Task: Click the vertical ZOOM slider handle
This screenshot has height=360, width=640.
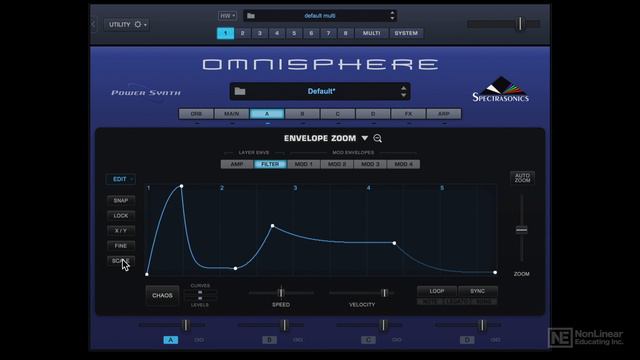Action: click(x=522, y=230)
